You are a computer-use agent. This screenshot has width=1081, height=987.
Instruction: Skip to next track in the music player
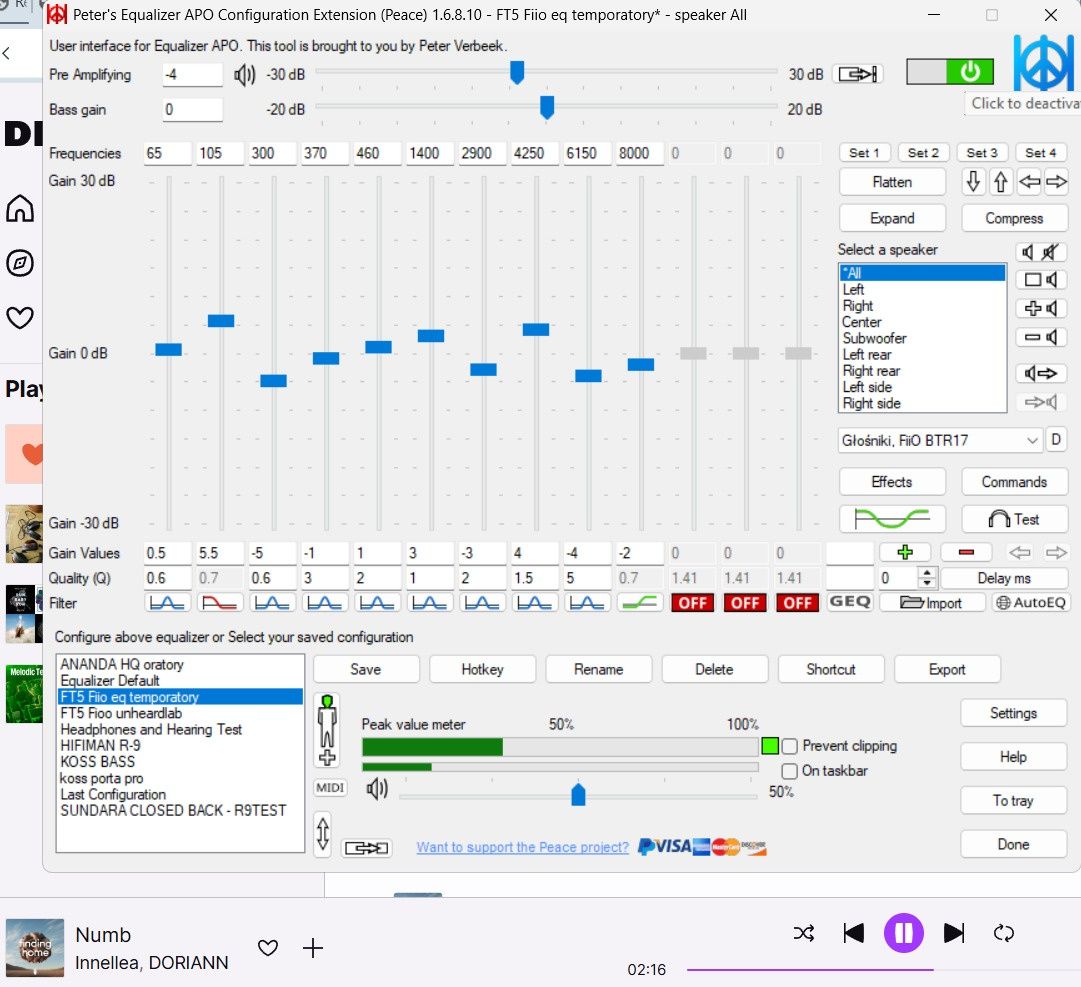[954, 933]
